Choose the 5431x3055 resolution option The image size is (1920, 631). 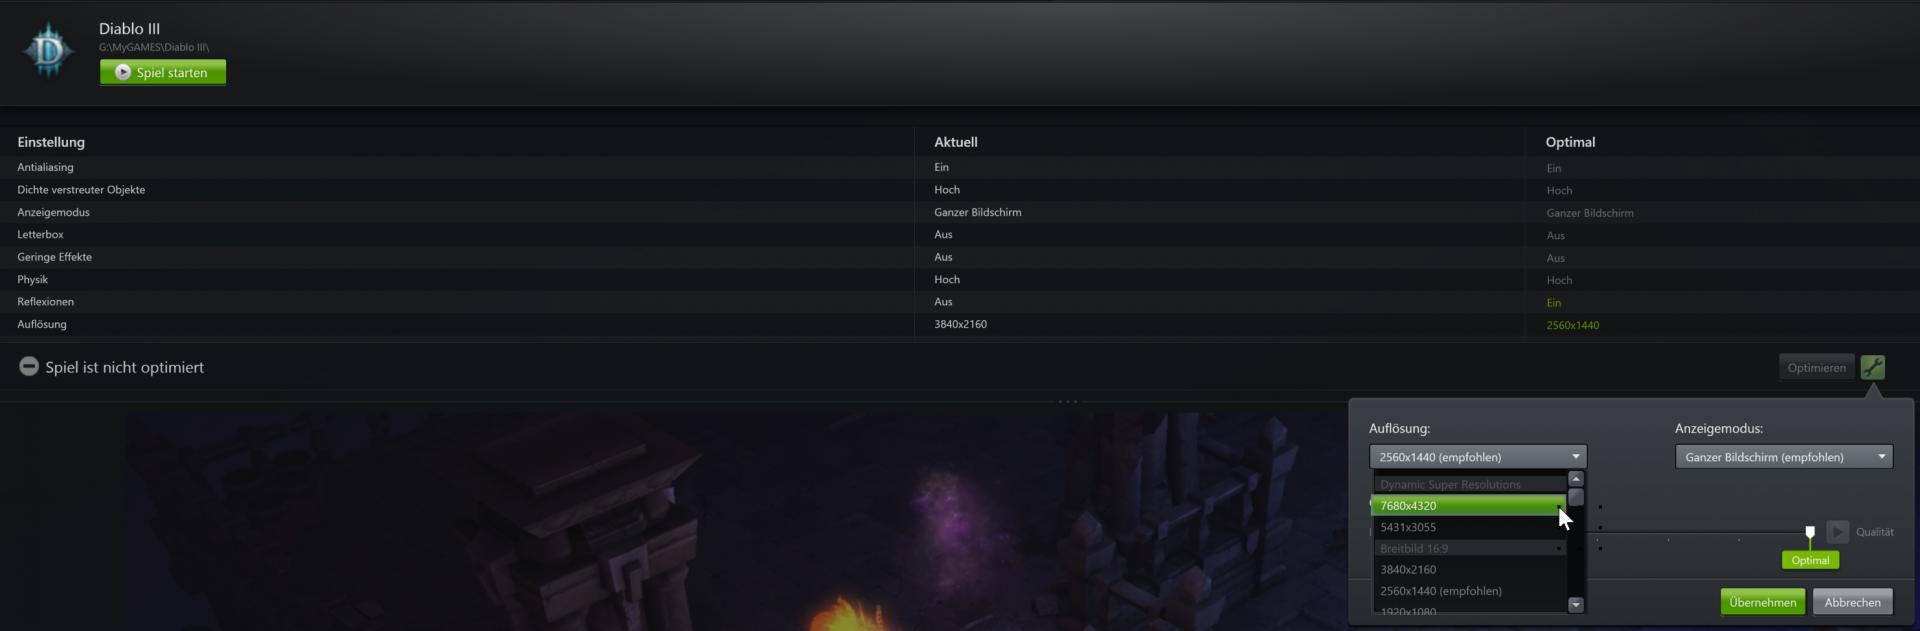coord(1468,527)
